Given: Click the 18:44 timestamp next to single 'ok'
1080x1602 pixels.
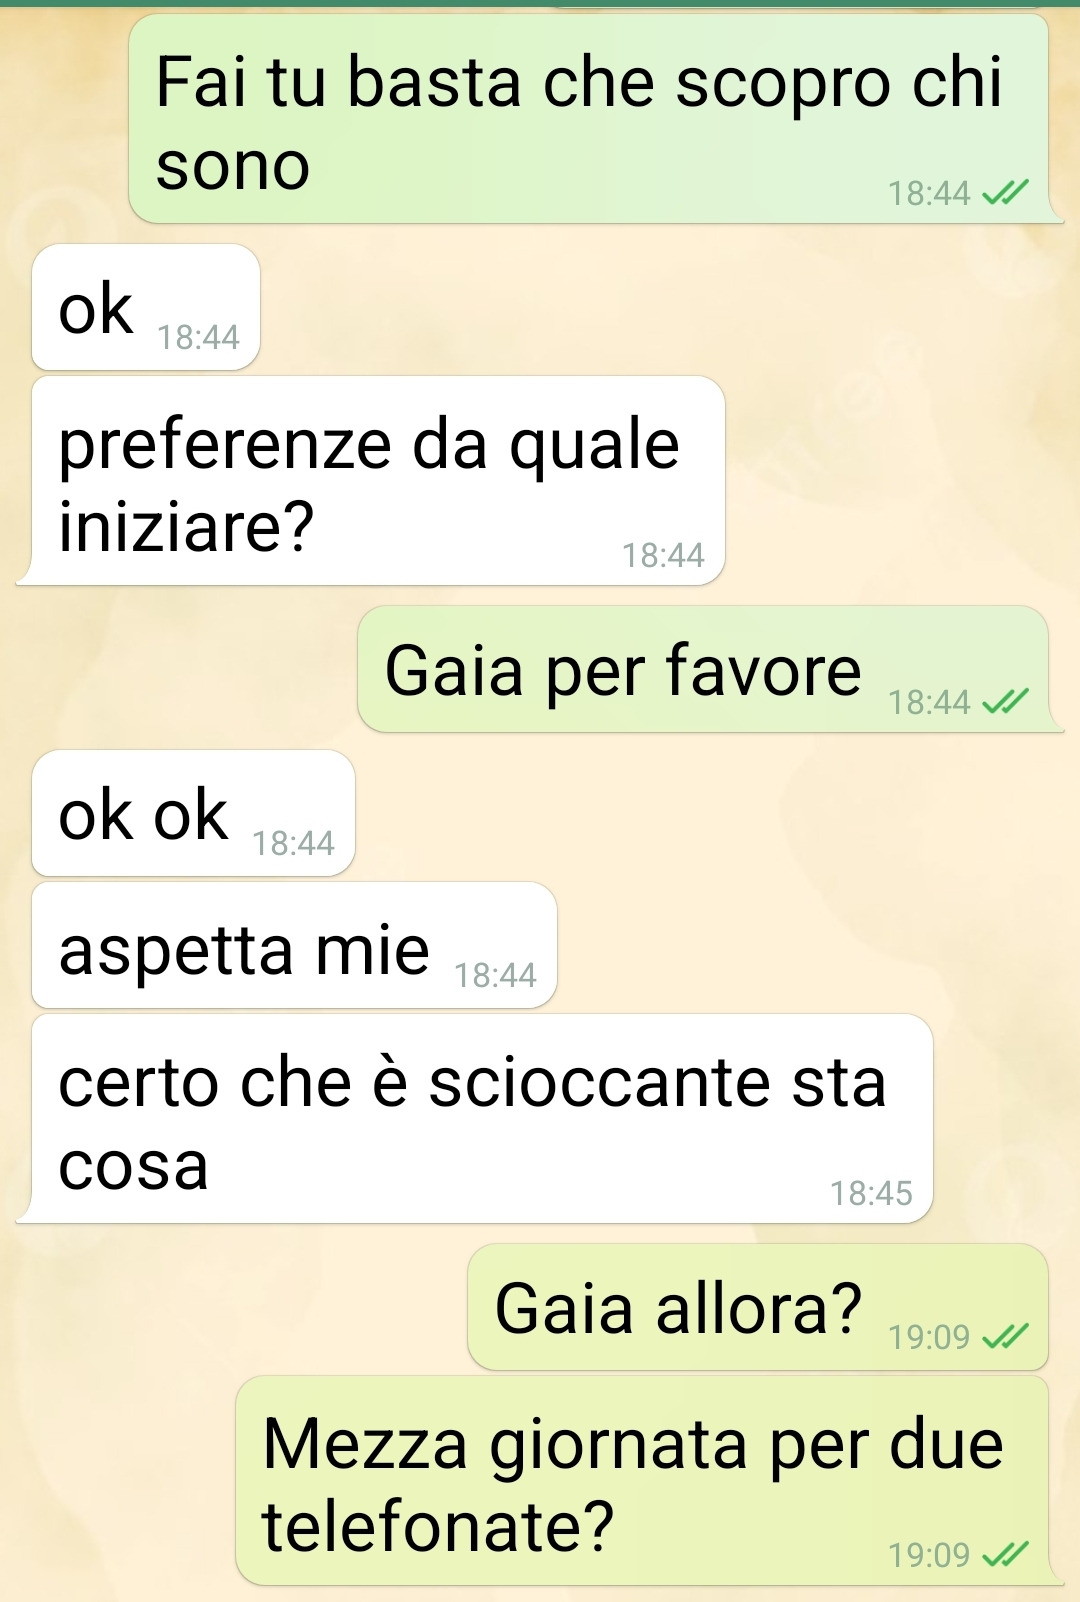Looking at the screenshot, I should coord(198,337).
